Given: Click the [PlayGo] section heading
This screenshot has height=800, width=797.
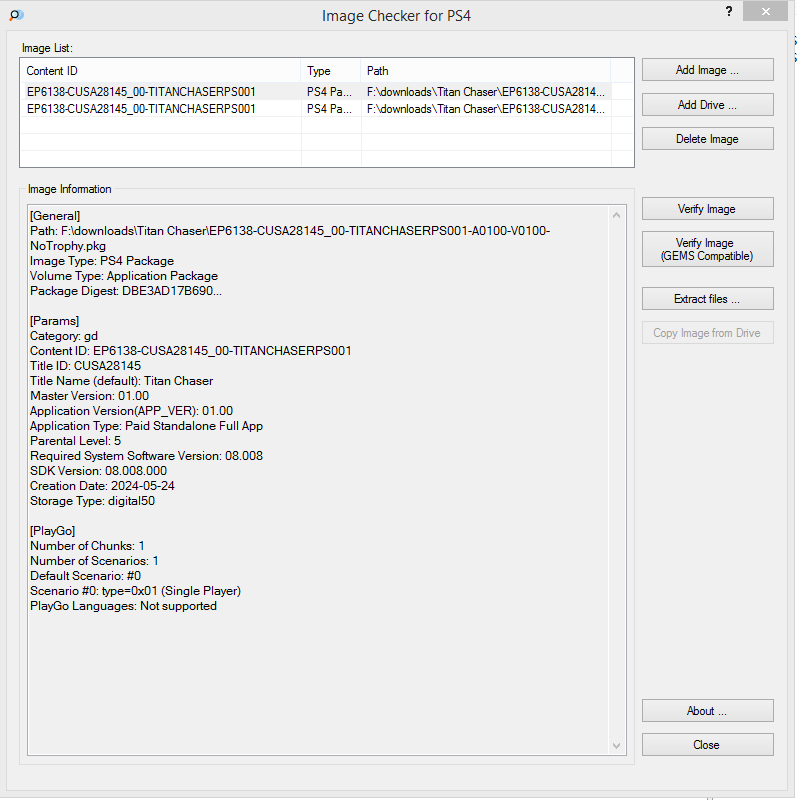Looking at the screenshot, I should pos(53,531).
